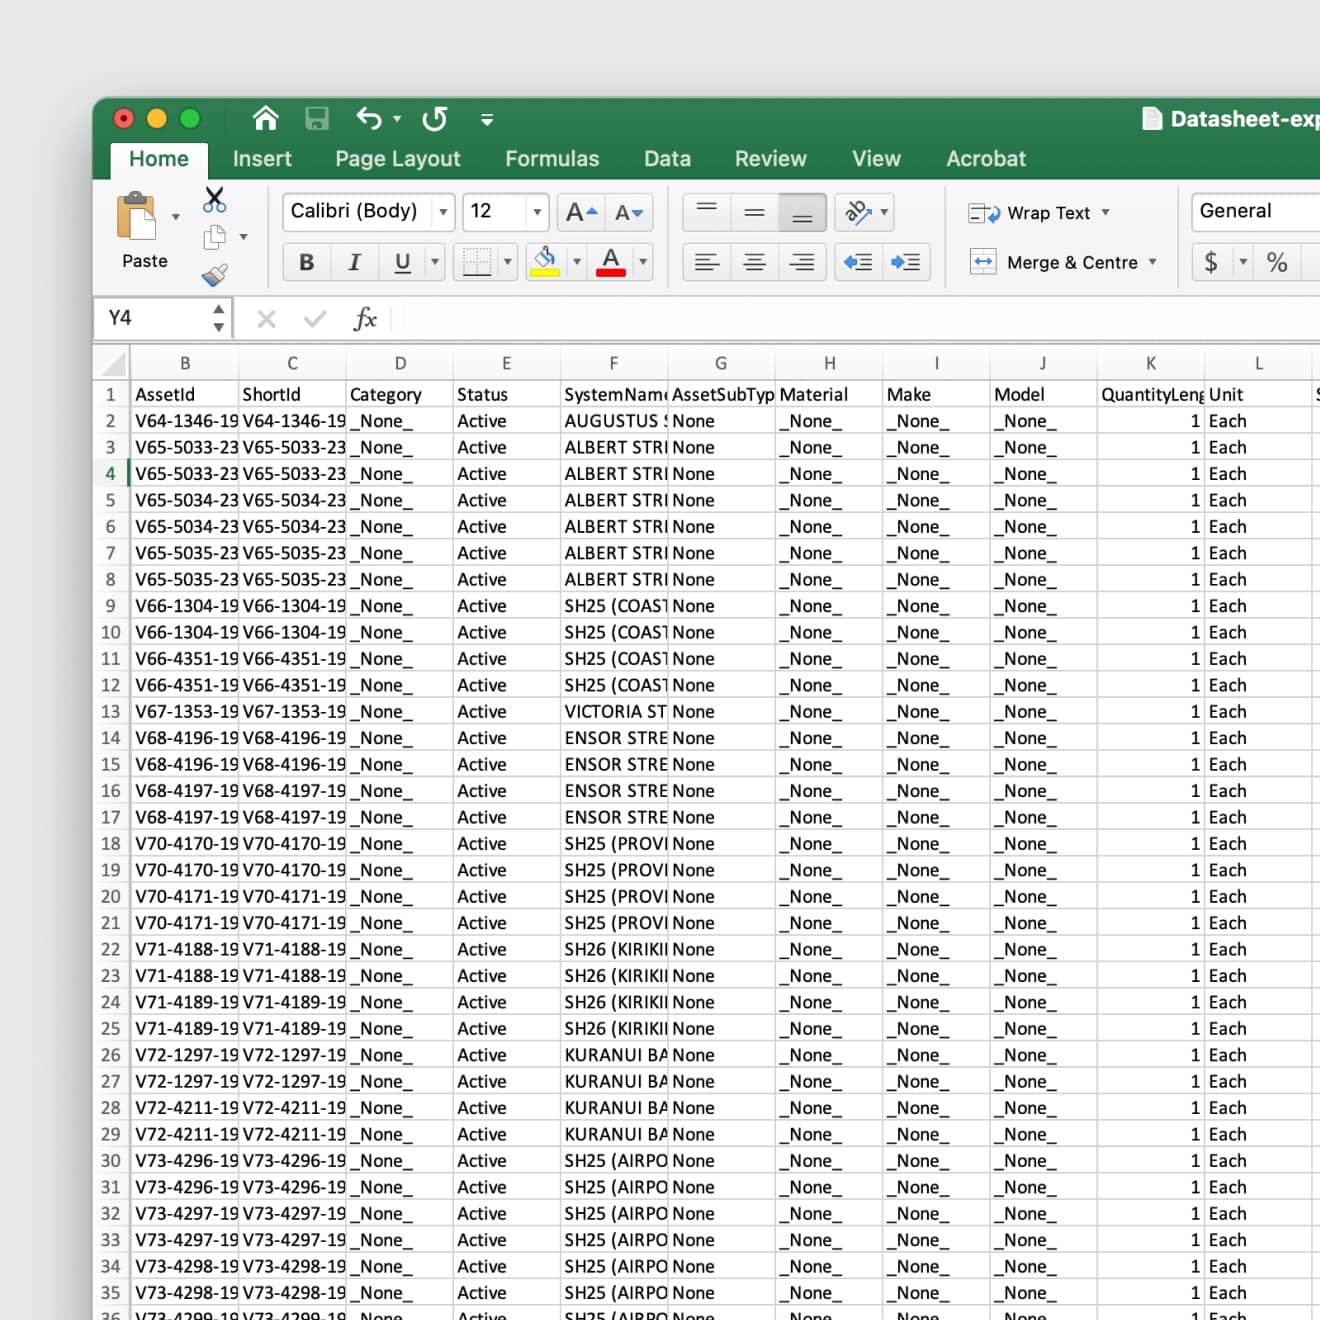Open the font size dropdown
The width and height of the screenshot is (1320, 1320).
pyautogui.click(x=537, y=212)
